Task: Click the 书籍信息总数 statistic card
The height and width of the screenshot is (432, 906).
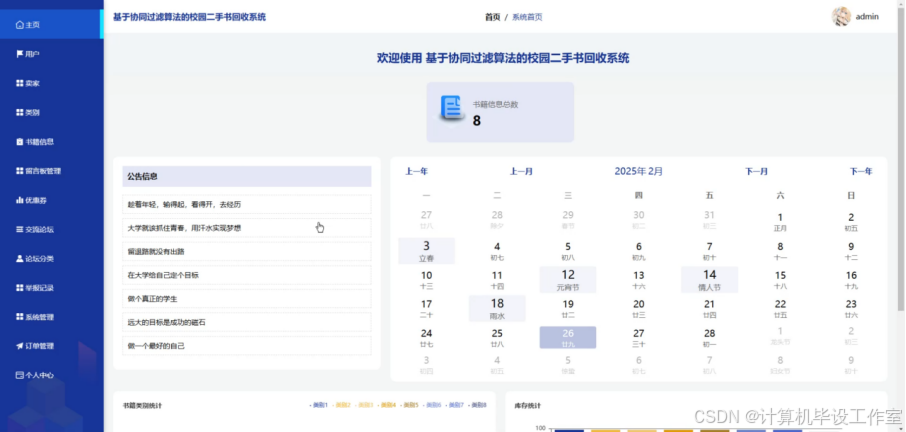Action: (x=500, y=112)
